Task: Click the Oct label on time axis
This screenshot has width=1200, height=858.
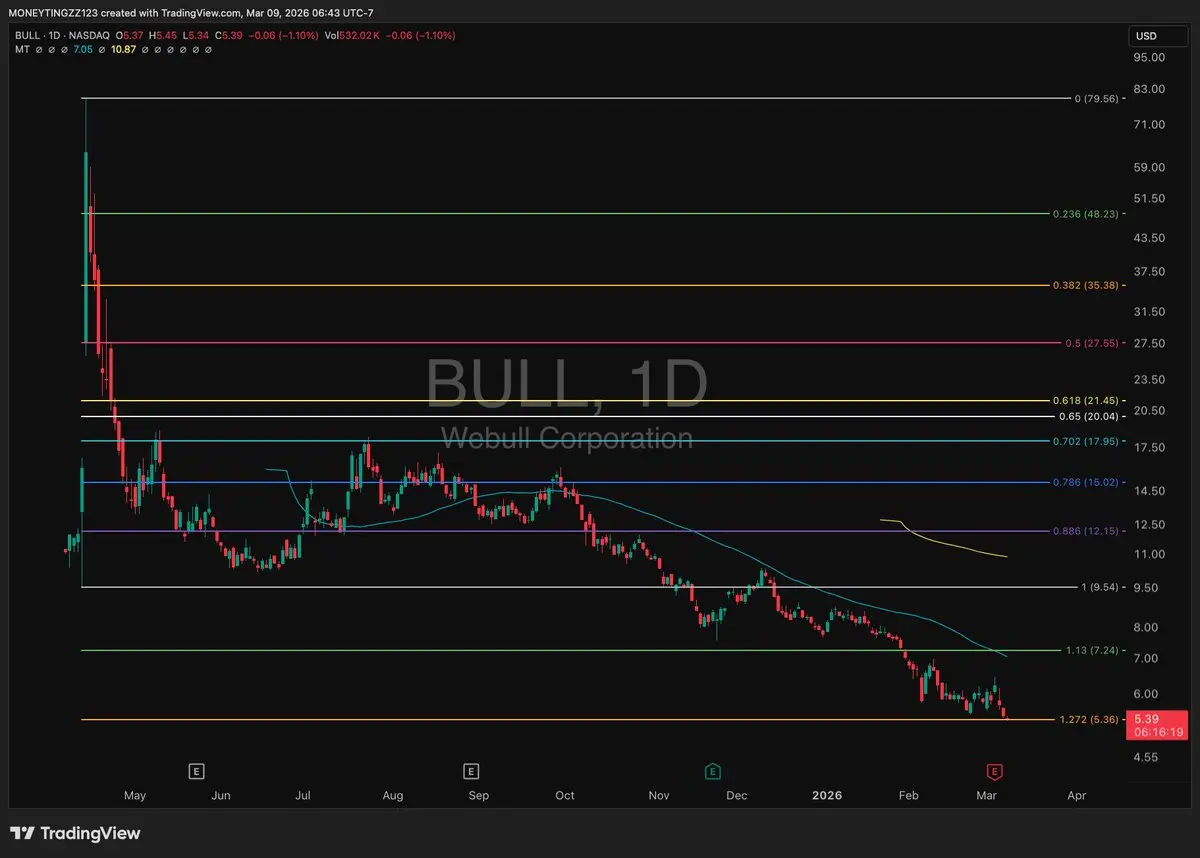Action: [565, 796]
